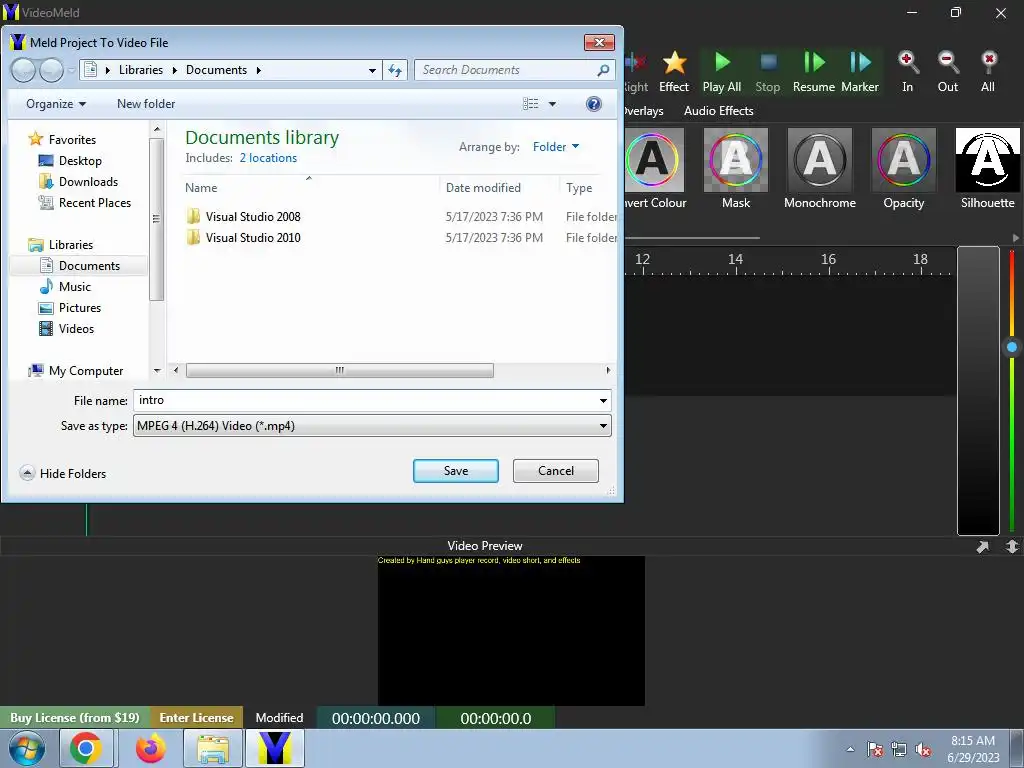1024x768 pixels.
Task: Open the 2 locations link
Action: [268, 158]
